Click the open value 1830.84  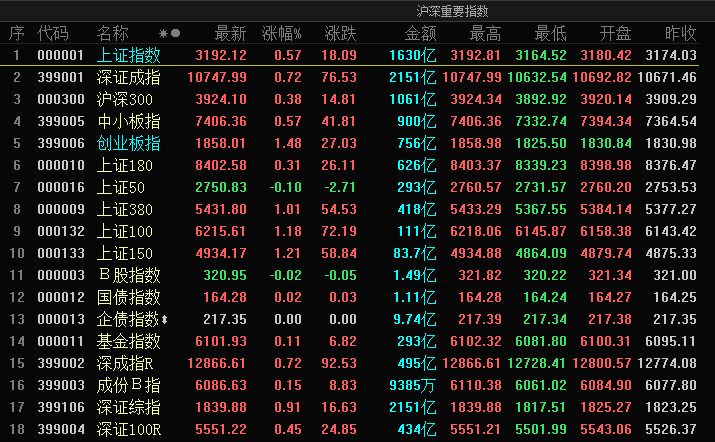606,143
